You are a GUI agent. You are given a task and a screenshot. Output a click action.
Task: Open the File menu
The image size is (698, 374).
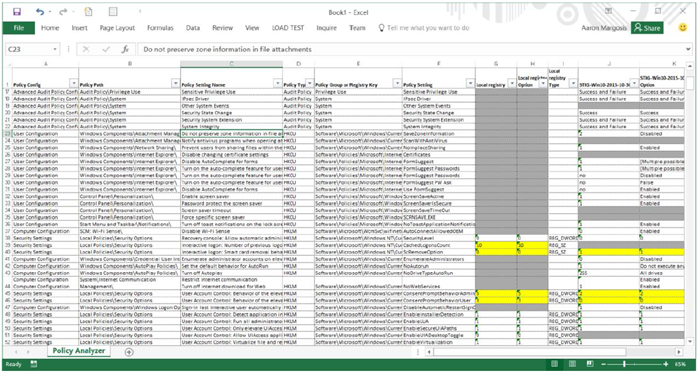point(19,28)
